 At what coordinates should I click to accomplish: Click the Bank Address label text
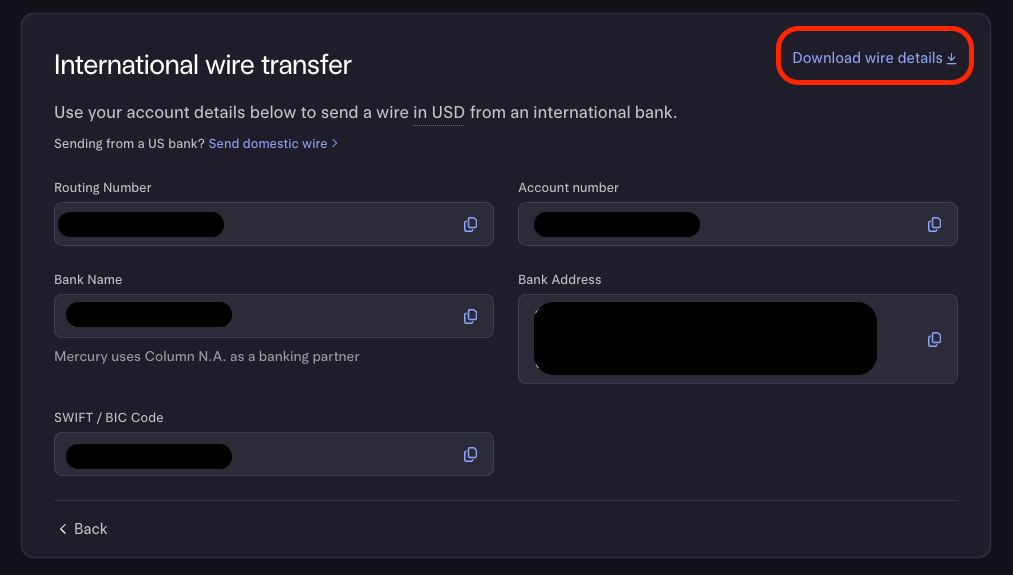(560, 280)
